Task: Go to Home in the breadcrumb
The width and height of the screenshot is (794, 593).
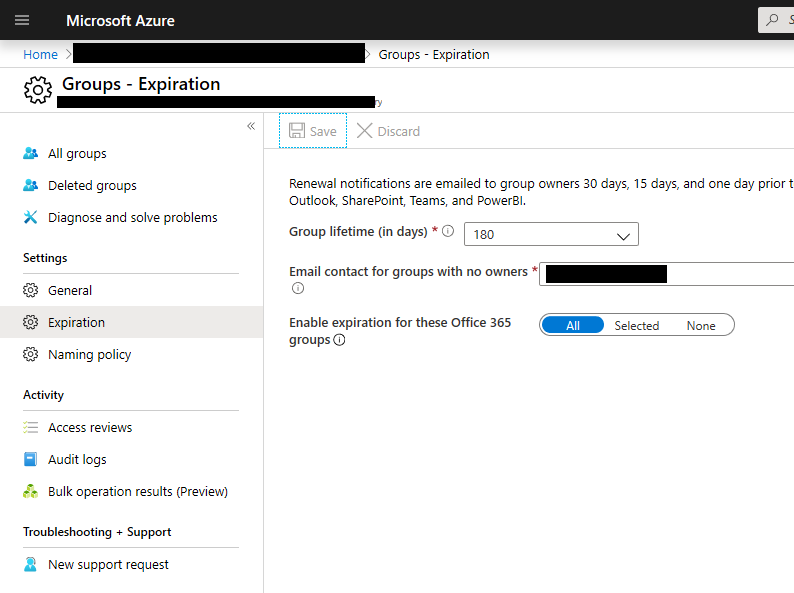Action: pyautogui.click(x=41, y=54)
